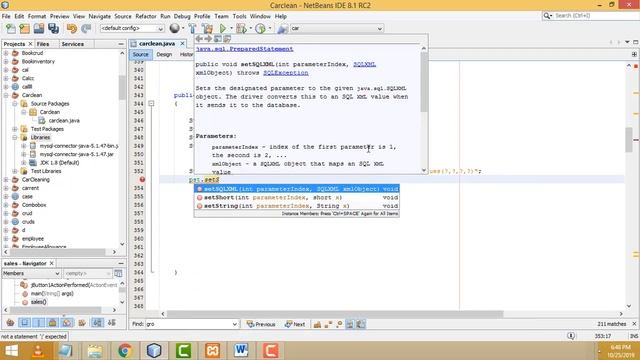Open the java.sql.PreparedStatement link
The width and height of the screenshot is (640, 360).
click(x=244, y=49)
